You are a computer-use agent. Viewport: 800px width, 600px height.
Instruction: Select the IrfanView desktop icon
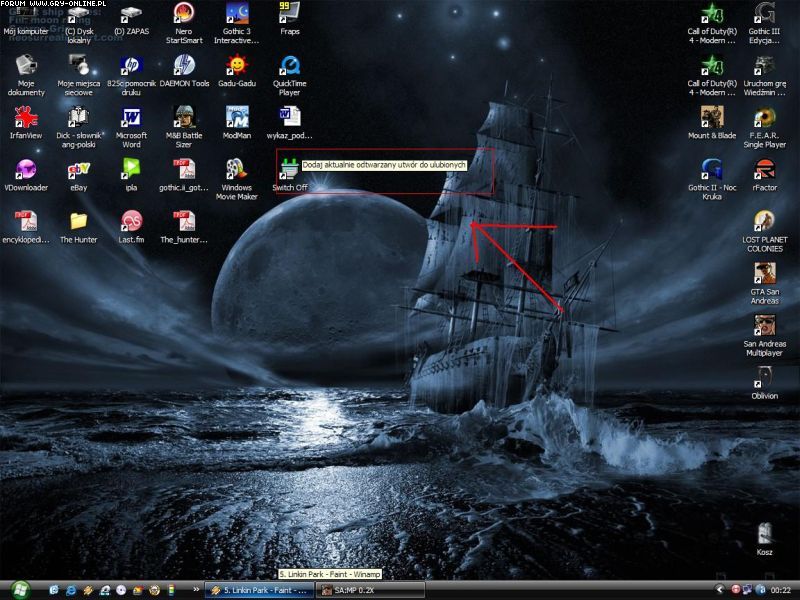26,118
